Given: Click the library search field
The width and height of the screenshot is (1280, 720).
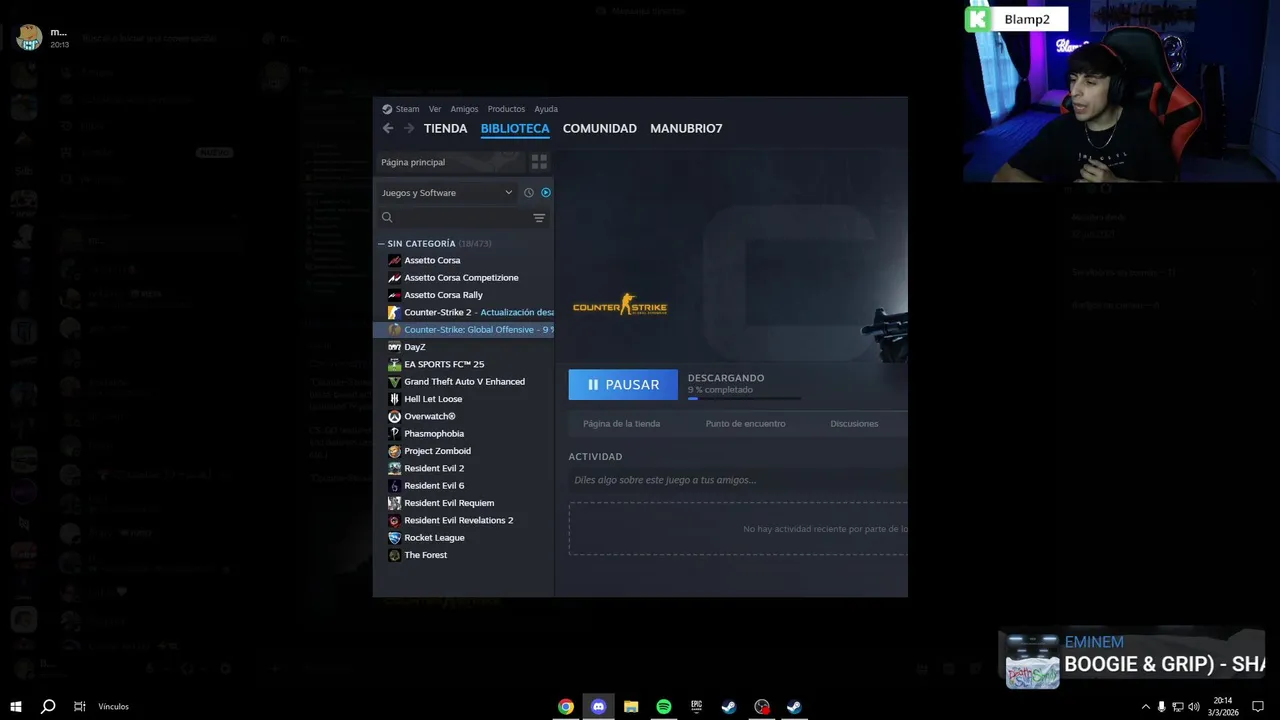Looking at the screenshot, I should pos(462,217).
